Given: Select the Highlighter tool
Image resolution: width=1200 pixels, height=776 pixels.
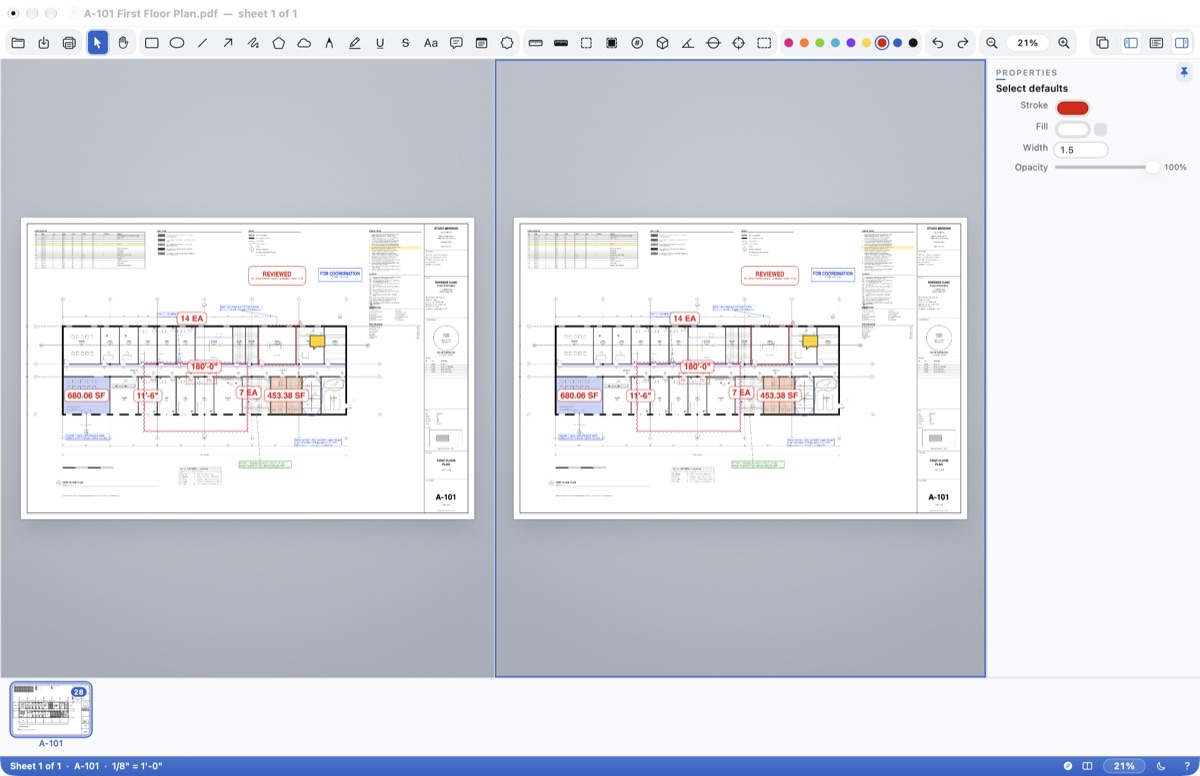Looking at the screenshot, I should pyautogui.click(x=355, y=43).
